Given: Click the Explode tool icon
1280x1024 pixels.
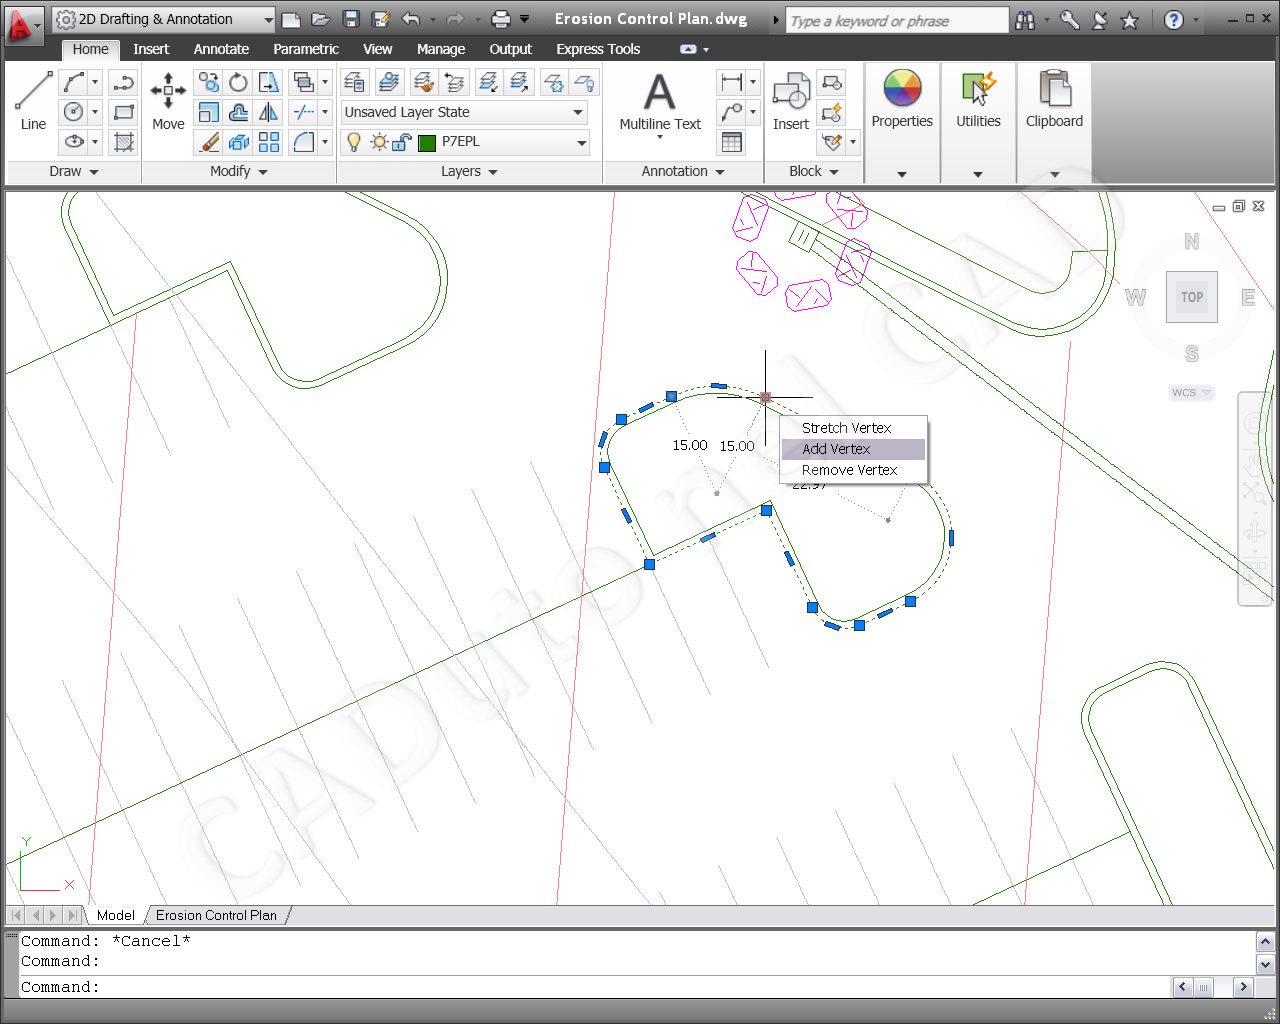Looking at the screenshot, I should (239, 142).
